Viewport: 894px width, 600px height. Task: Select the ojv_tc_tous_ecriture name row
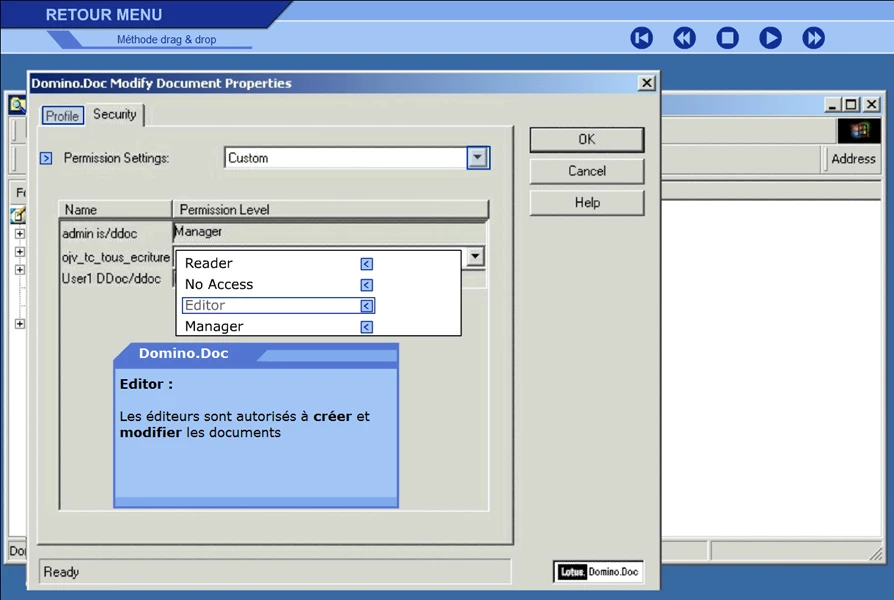click(x=116, y=258)
